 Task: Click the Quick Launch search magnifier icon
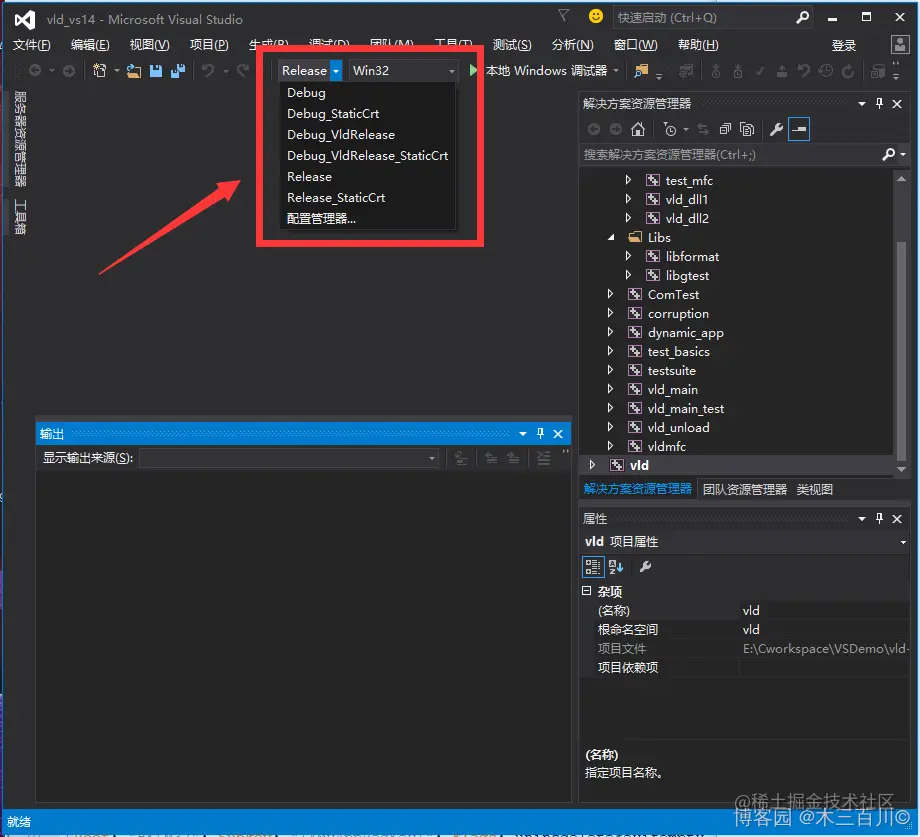pos(803,18)
